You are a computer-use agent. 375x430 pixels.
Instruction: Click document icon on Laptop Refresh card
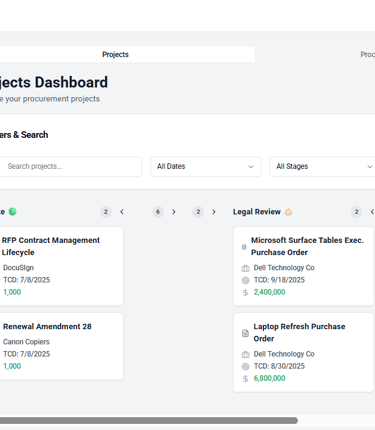245,333
